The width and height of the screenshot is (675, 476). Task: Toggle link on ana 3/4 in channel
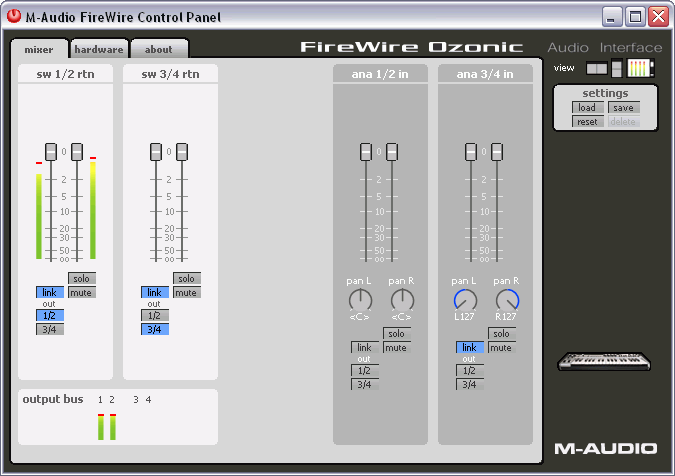pos(470,347)
